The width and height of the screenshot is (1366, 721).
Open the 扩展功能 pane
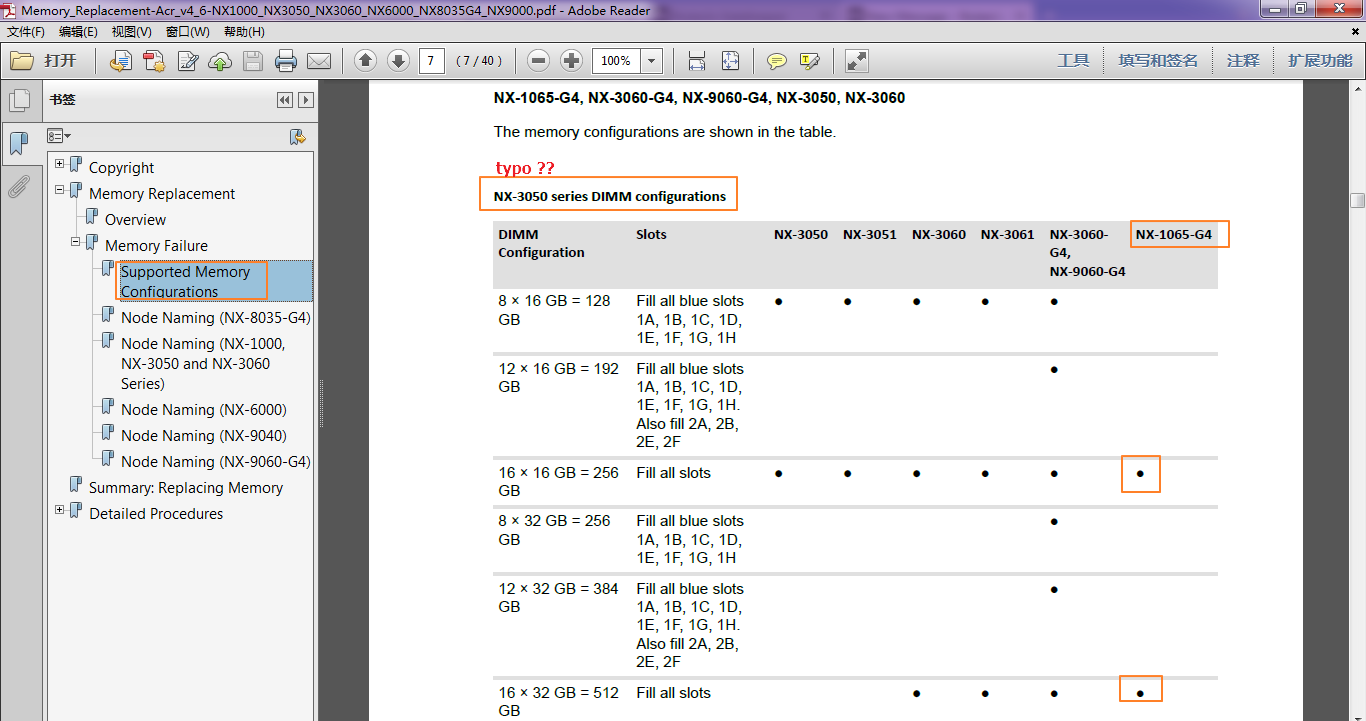[x=1320, y=61]
